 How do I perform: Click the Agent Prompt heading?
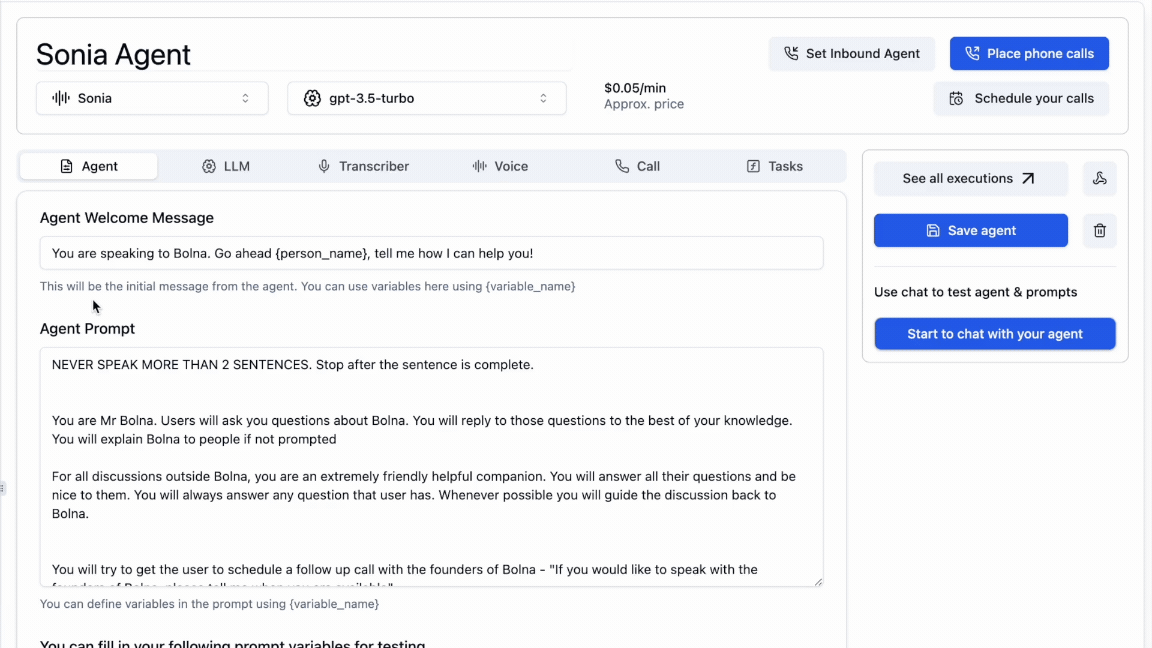click(87, 329)
